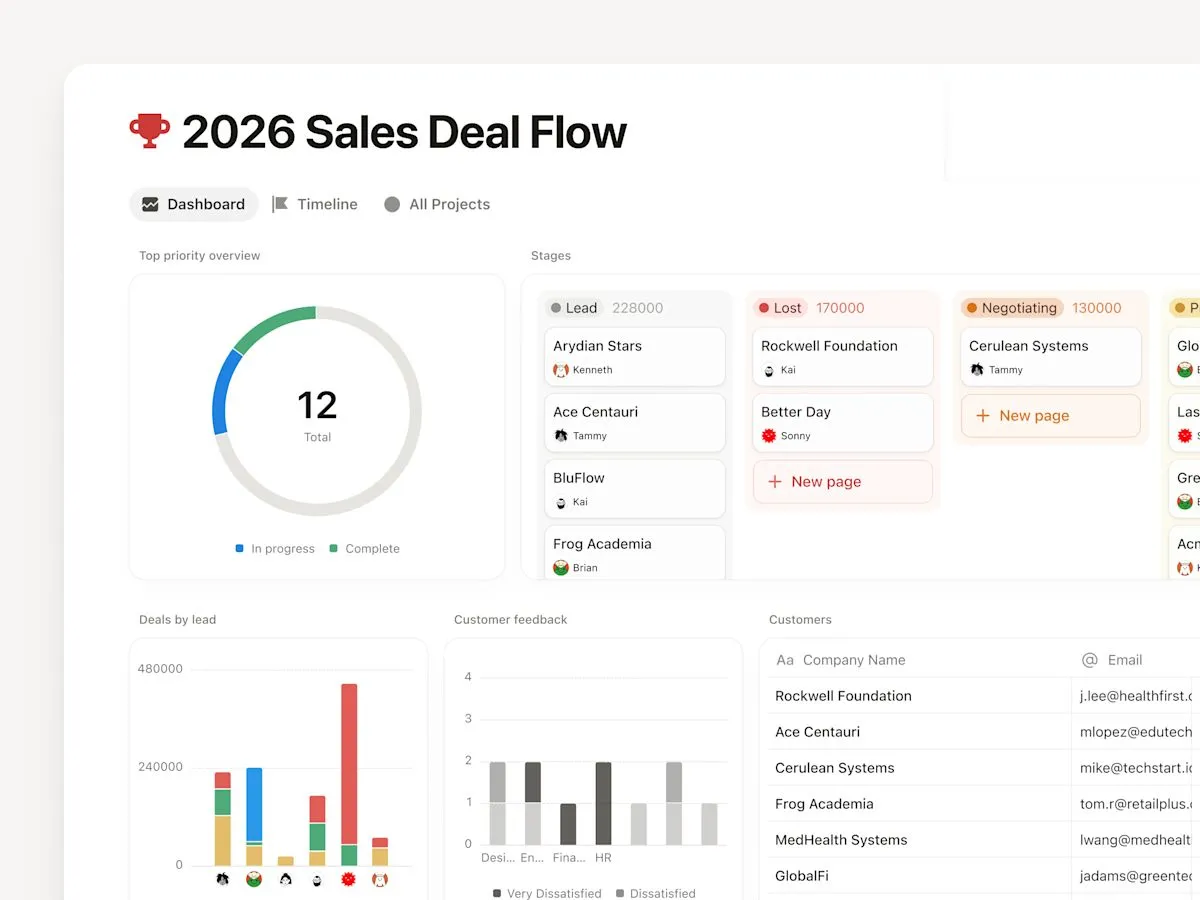This screenshot has width=1200, height=900.
Task: Open the All Projects tab
Action: [x=437, y=204]
